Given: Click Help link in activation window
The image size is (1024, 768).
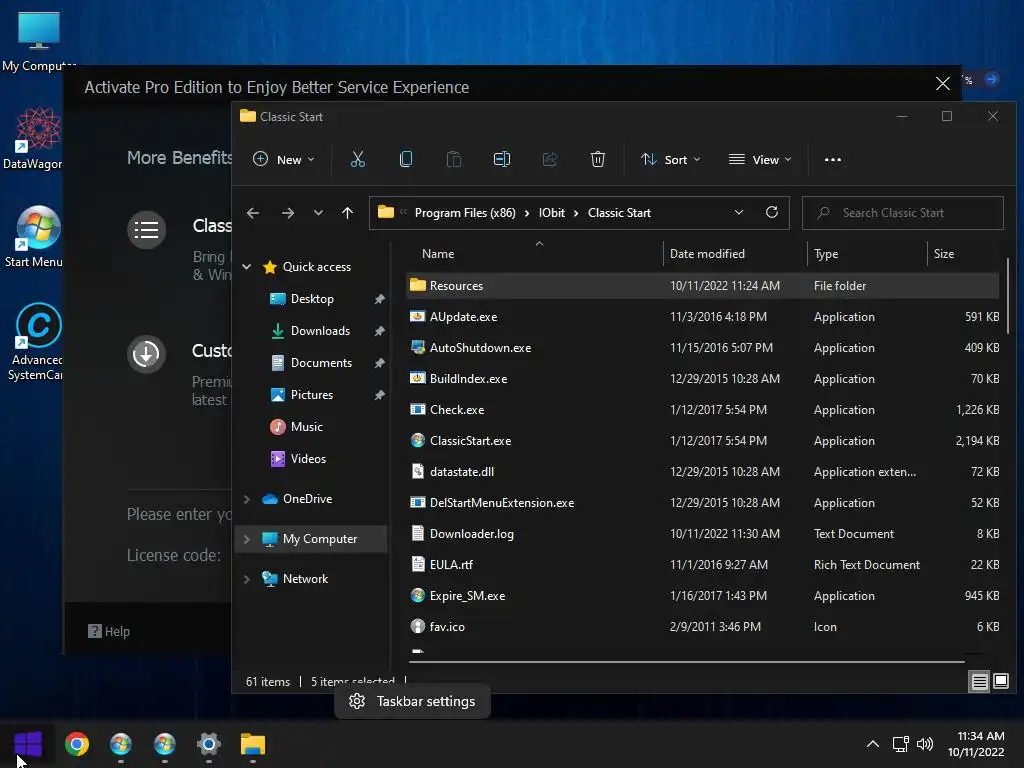Looking at the screenshot, I should tap(118, 632).
